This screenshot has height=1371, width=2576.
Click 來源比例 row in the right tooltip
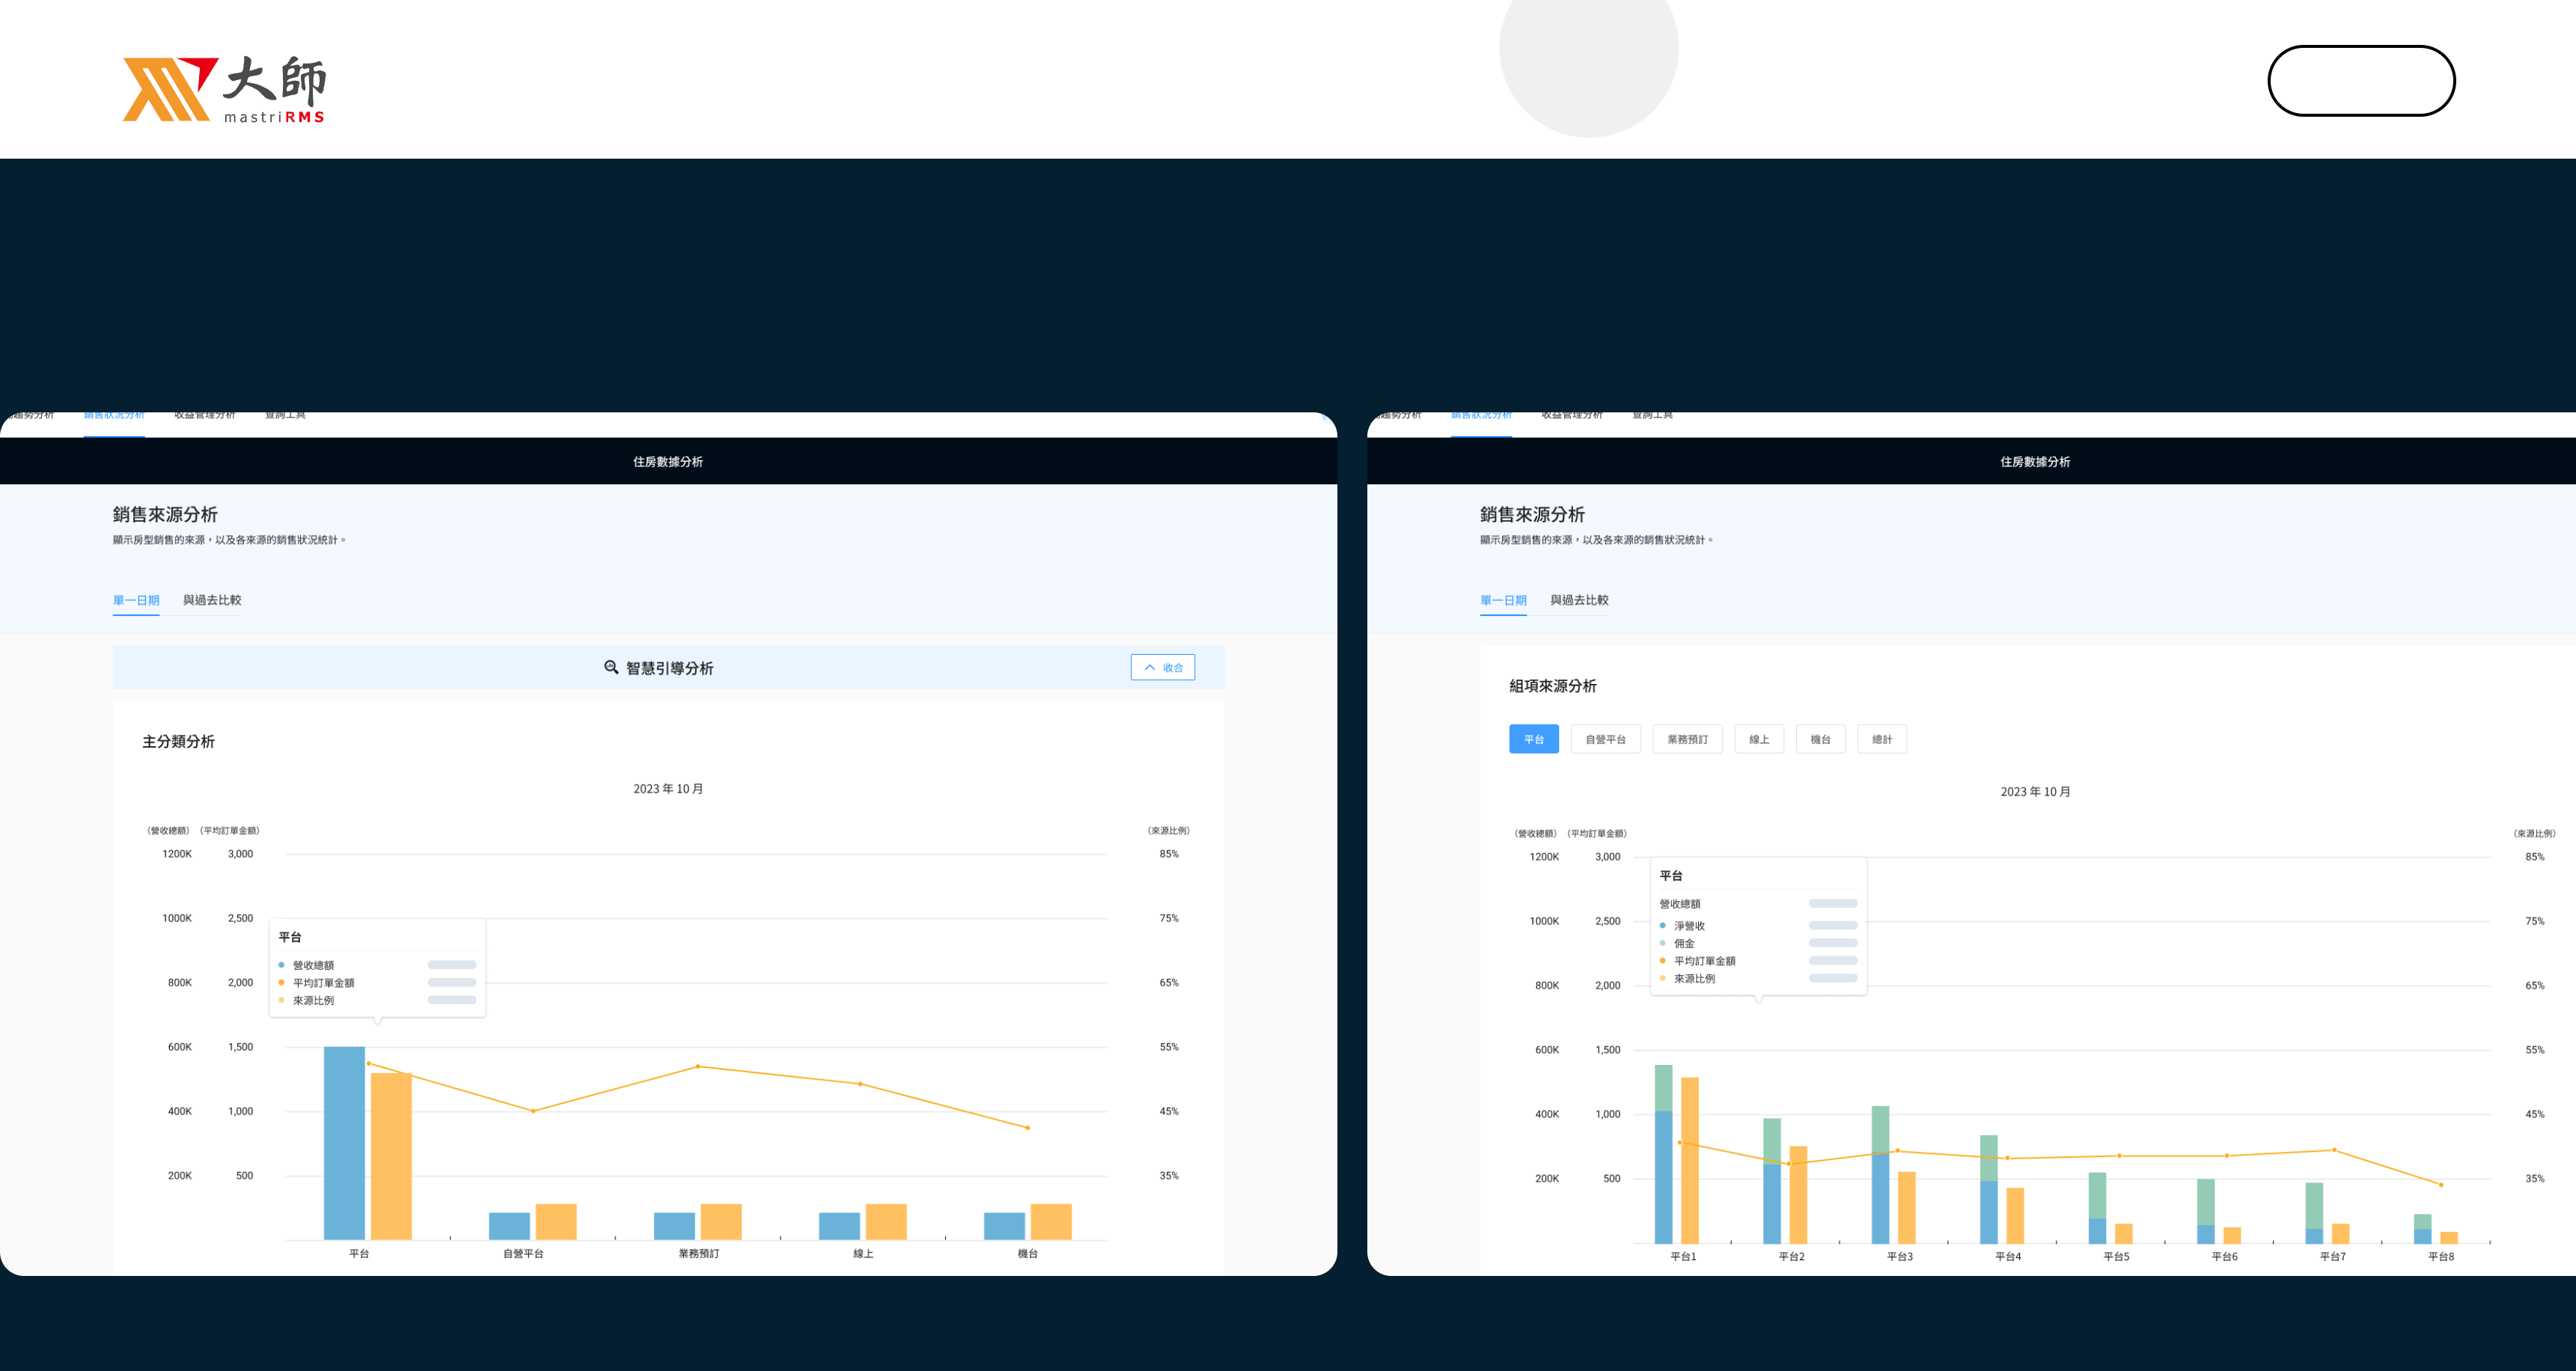point(1758,978)
